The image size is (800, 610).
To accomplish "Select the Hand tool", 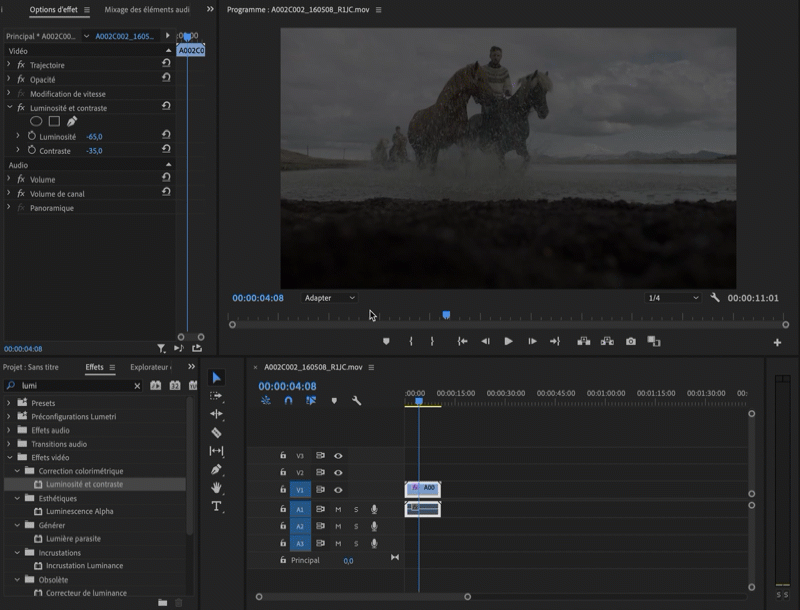I will (x=217, y=488).
